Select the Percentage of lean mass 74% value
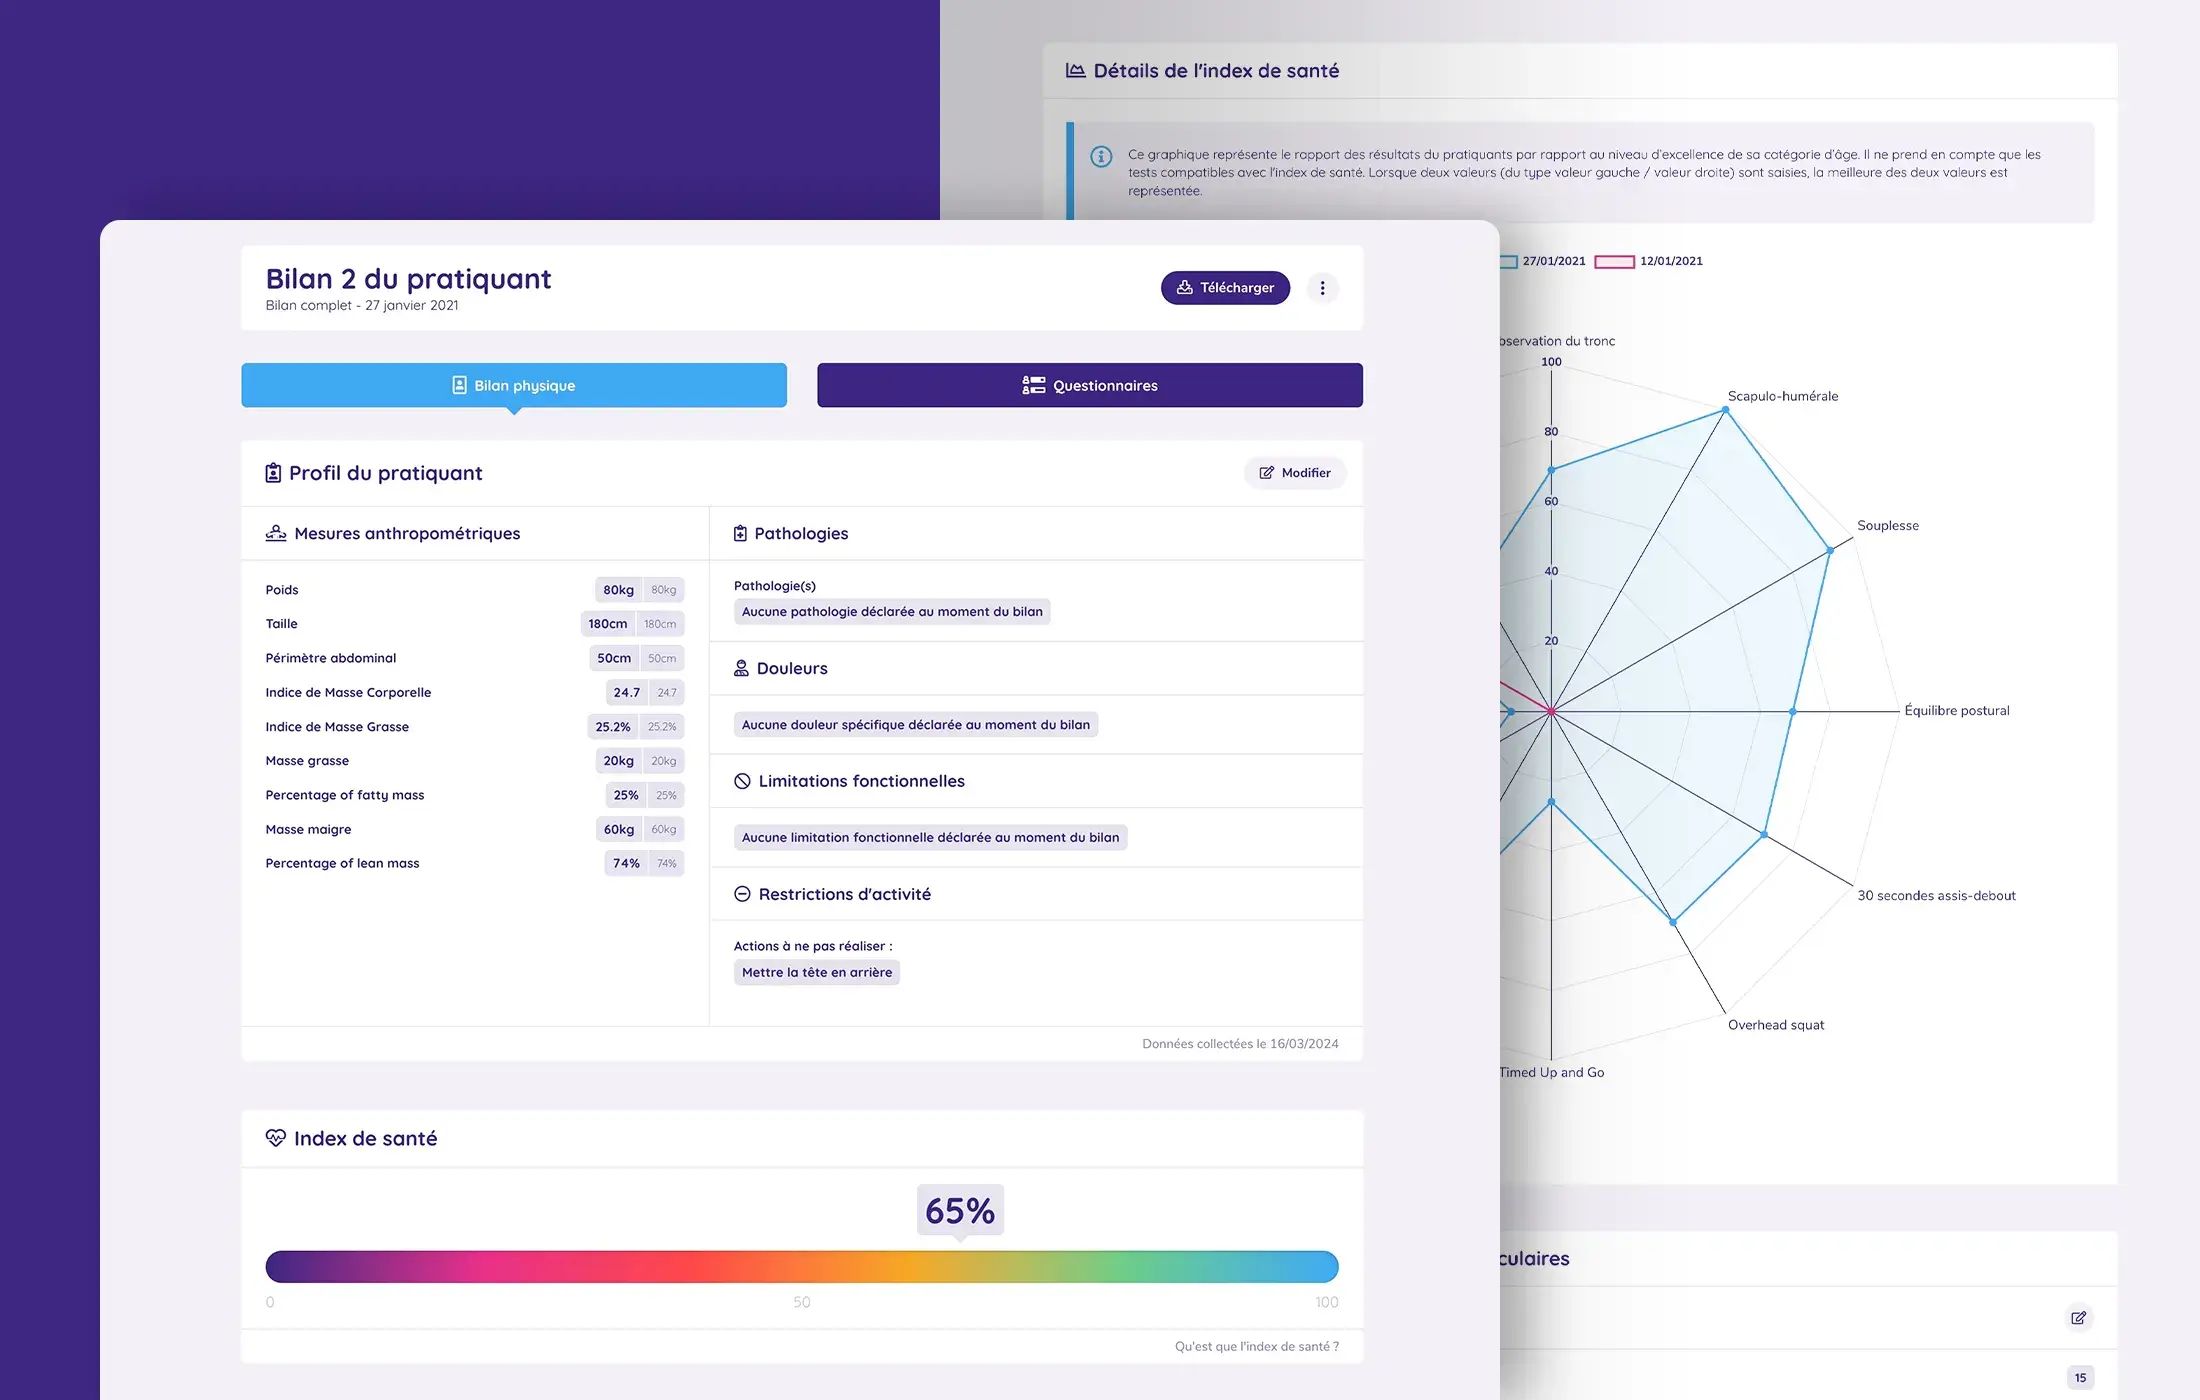Screen dimensions: 2200x1400 [626, 863]
